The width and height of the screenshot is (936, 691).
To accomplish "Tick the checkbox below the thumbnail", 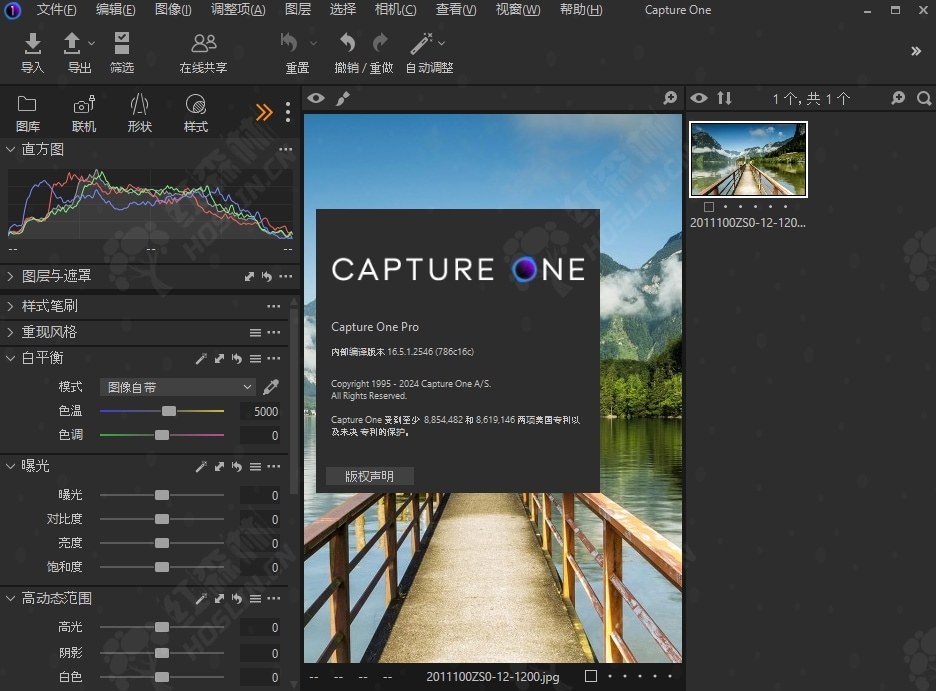I will click(709, 207).
